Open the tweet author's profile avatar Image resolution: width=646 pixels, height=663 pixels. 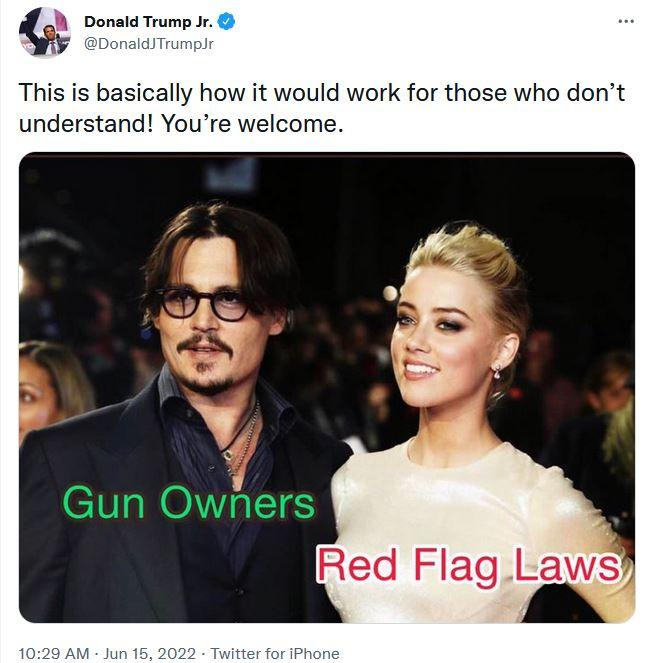click(45, 33)
